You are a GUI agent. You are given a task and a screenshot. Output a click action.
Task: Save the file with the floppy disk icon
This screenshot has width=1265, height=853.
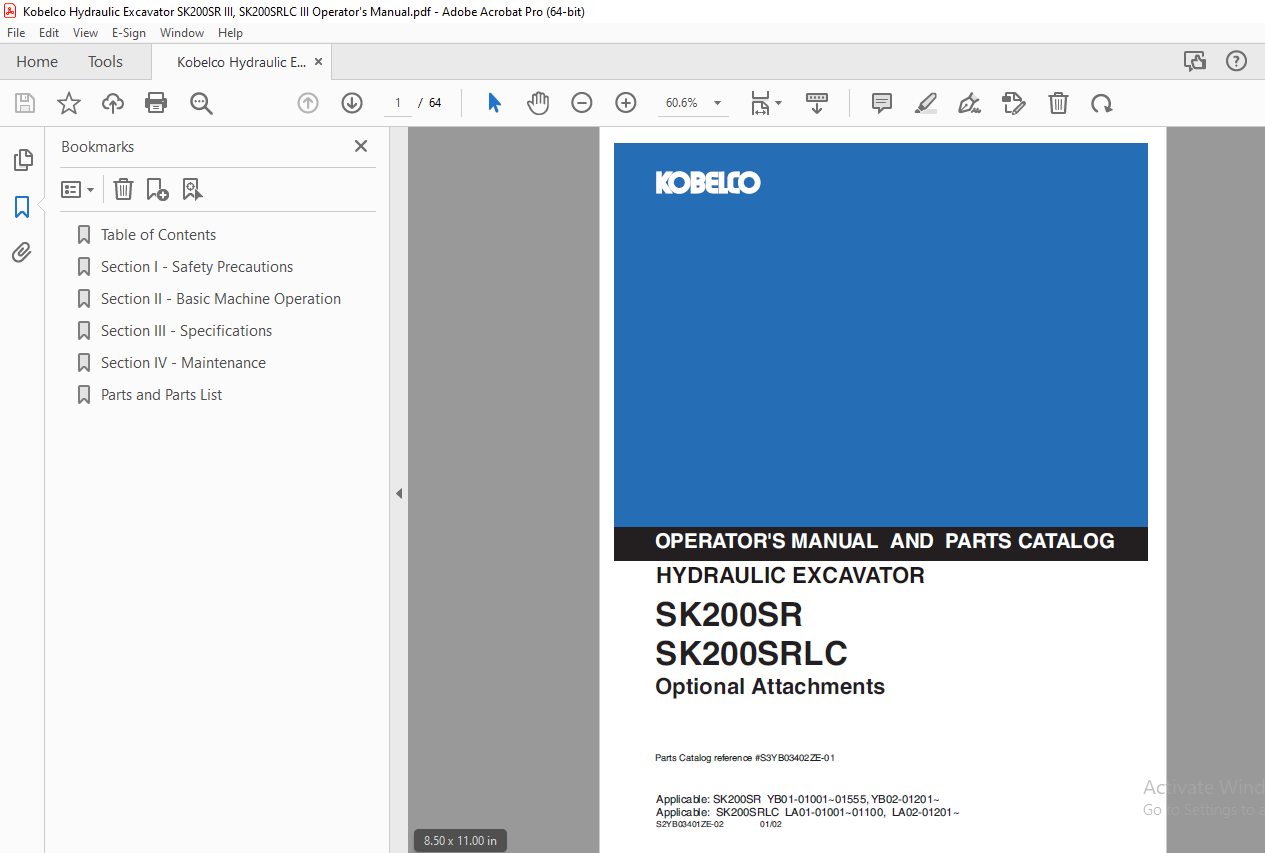pos(25,103)
